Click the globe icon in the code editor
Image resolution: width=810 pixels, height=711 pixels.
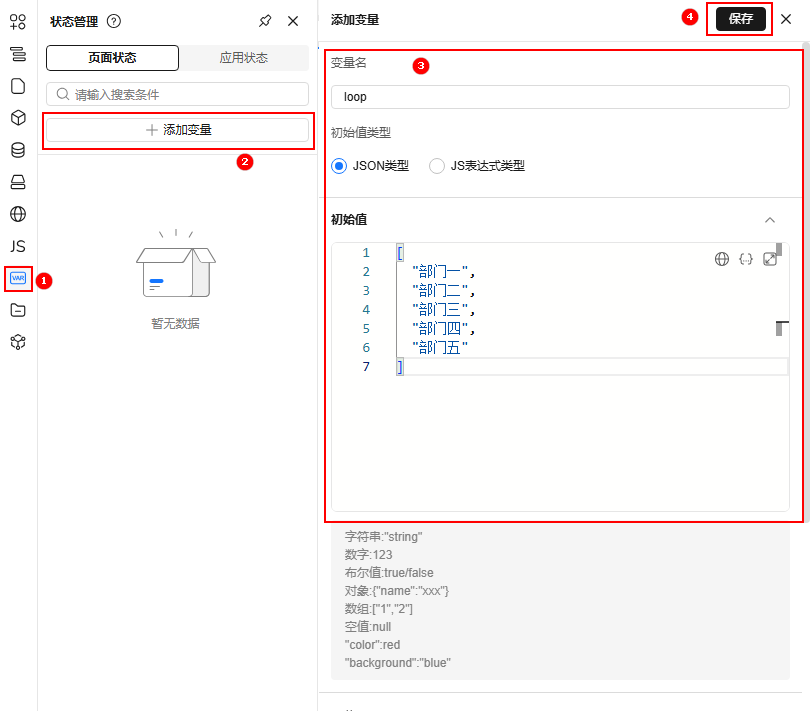(x=722, y=259)
